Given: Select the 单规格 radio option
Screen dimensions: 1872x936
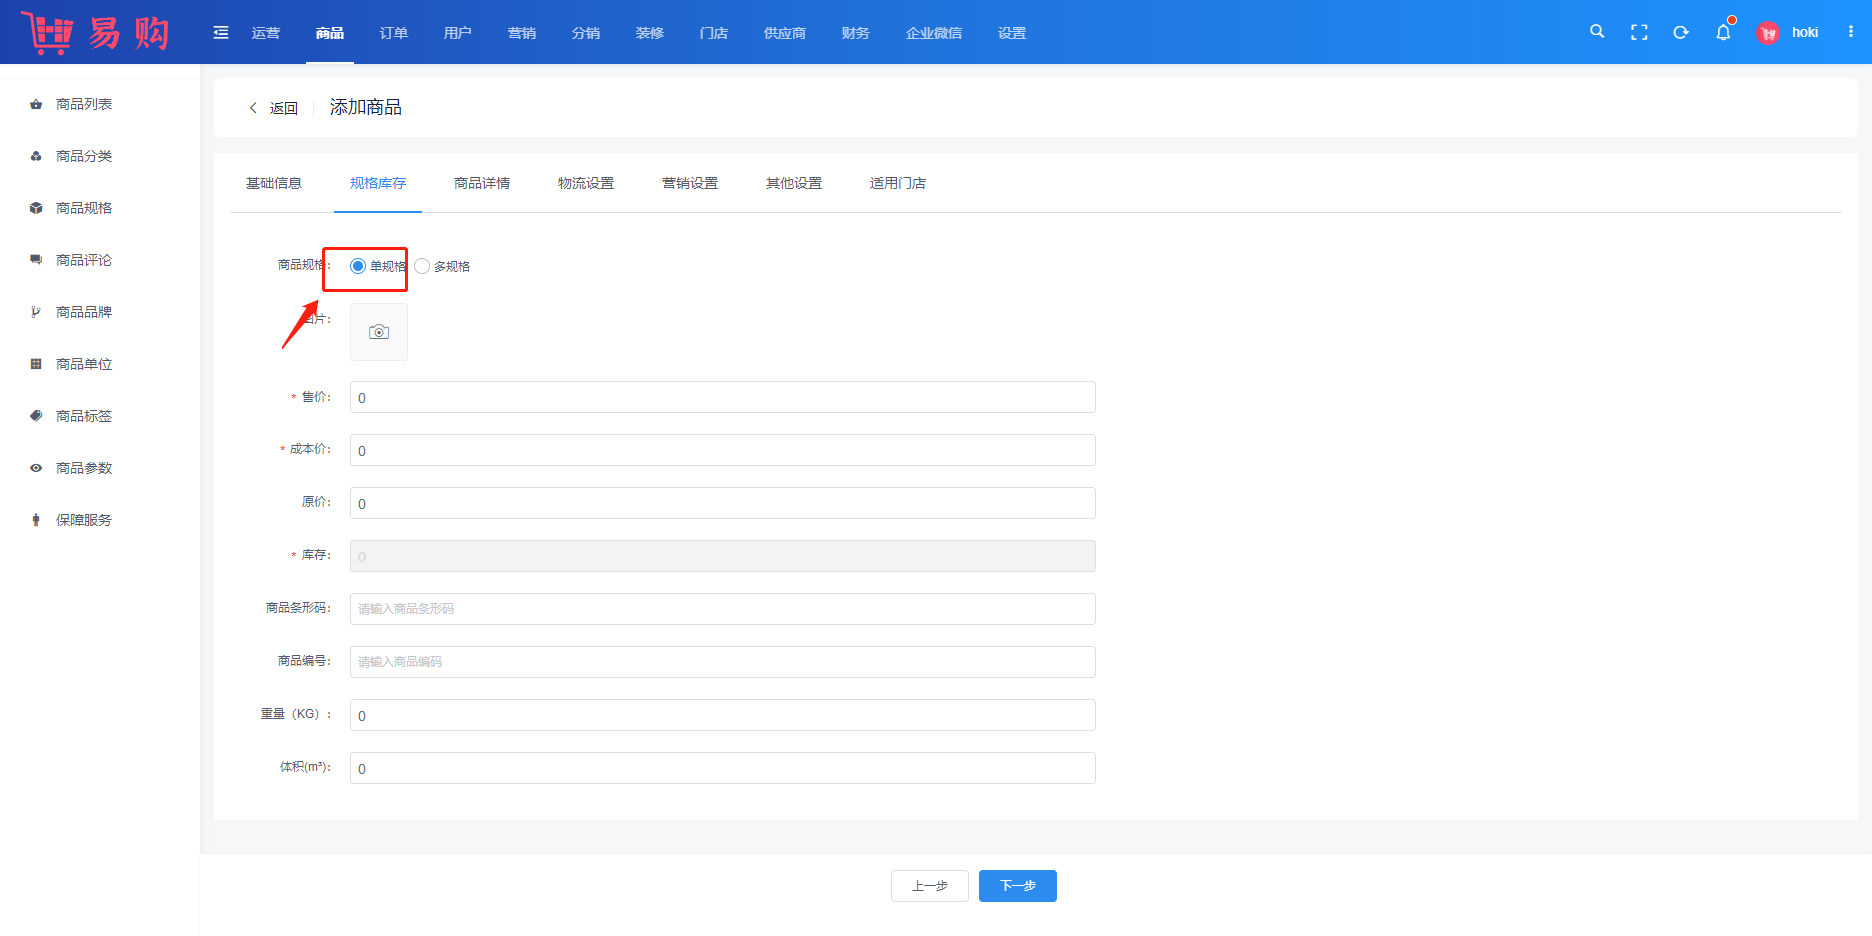Looking at the screenshot, I should pyautogui.click(x=358, y=266).
